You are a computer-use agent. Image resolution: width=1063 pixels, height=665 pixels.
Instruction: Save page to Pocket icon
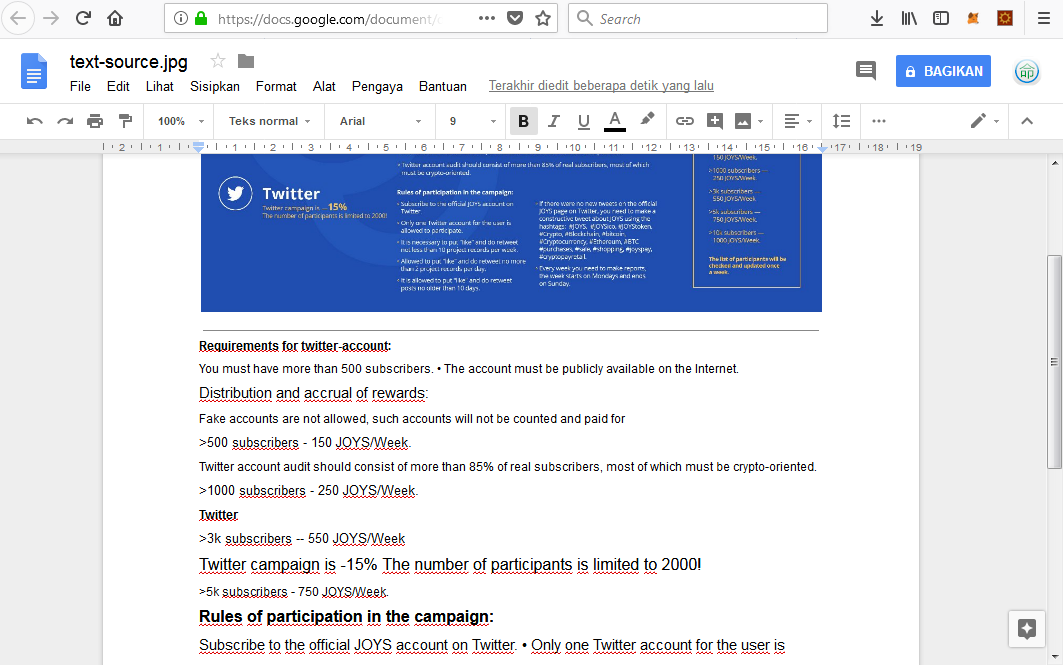(515, 18)
